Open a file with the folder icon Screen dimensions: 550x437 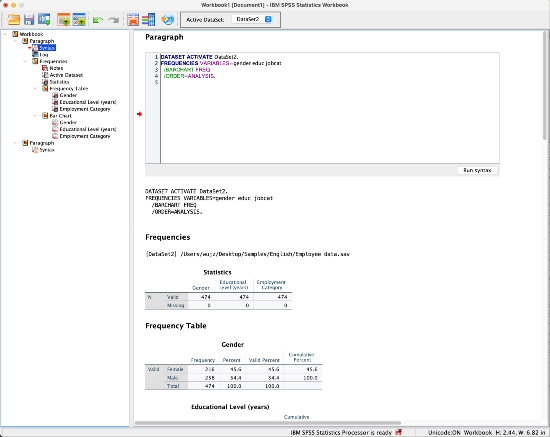click(14, 20)
